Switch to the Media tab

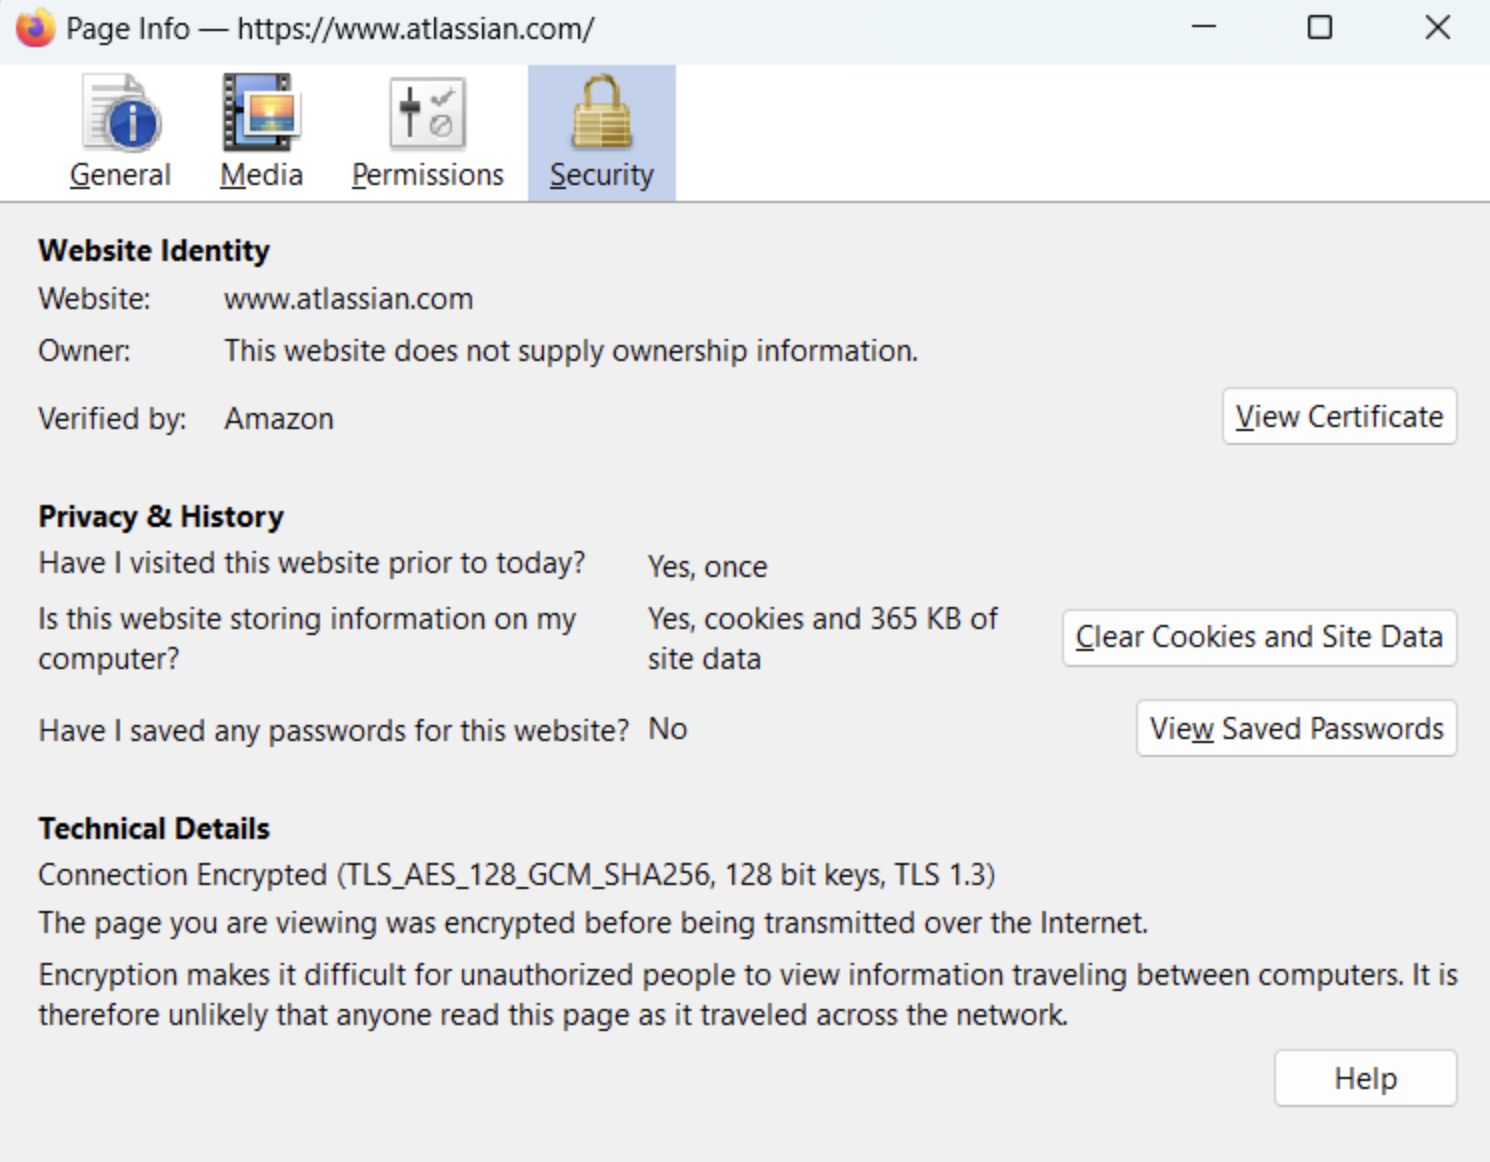(x=261, y=133)
